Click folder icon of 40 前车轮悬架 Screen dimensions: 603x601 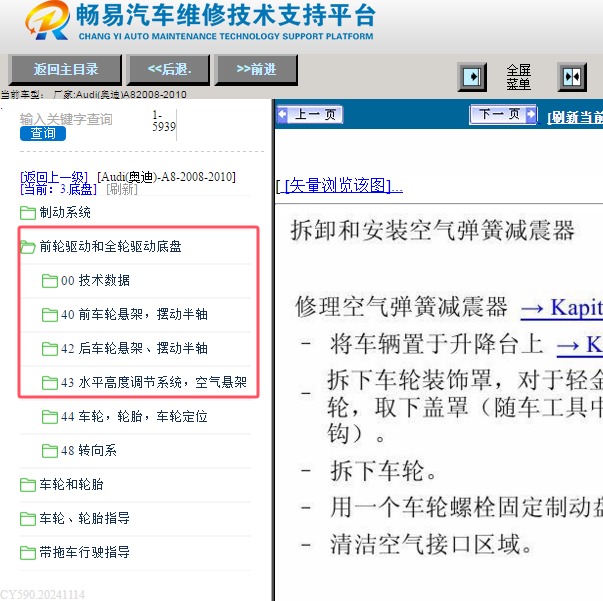[50, 315]
